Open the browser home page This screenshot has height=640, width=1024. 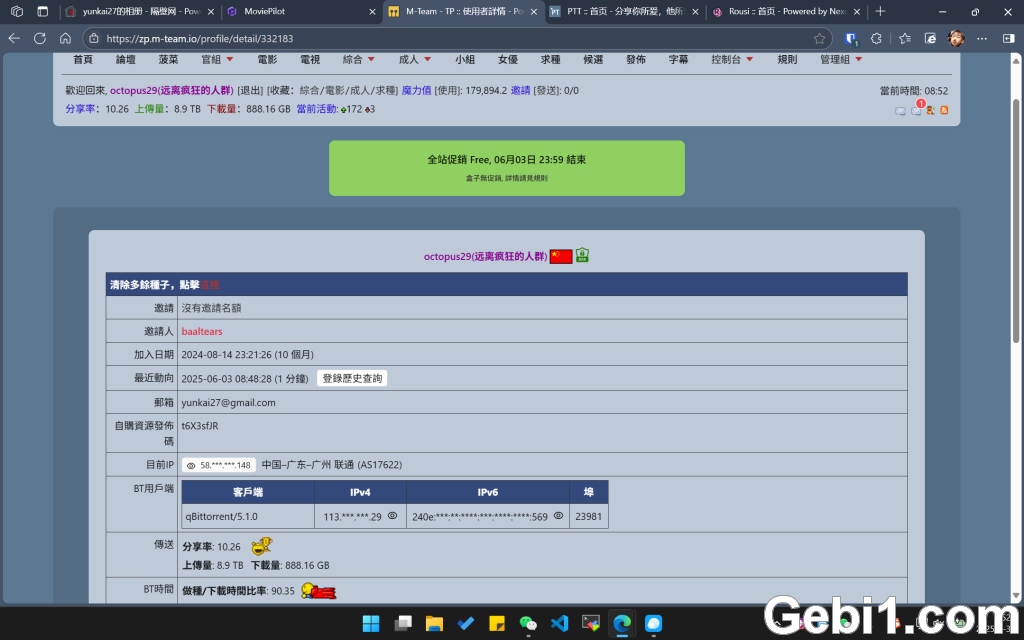[x=65, y=39]
